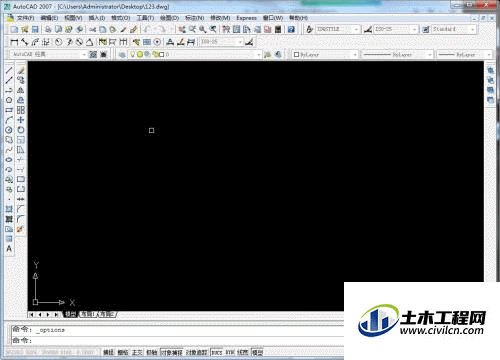Toggle DUCS in status bar
The image size is (500, 360).
217,352
